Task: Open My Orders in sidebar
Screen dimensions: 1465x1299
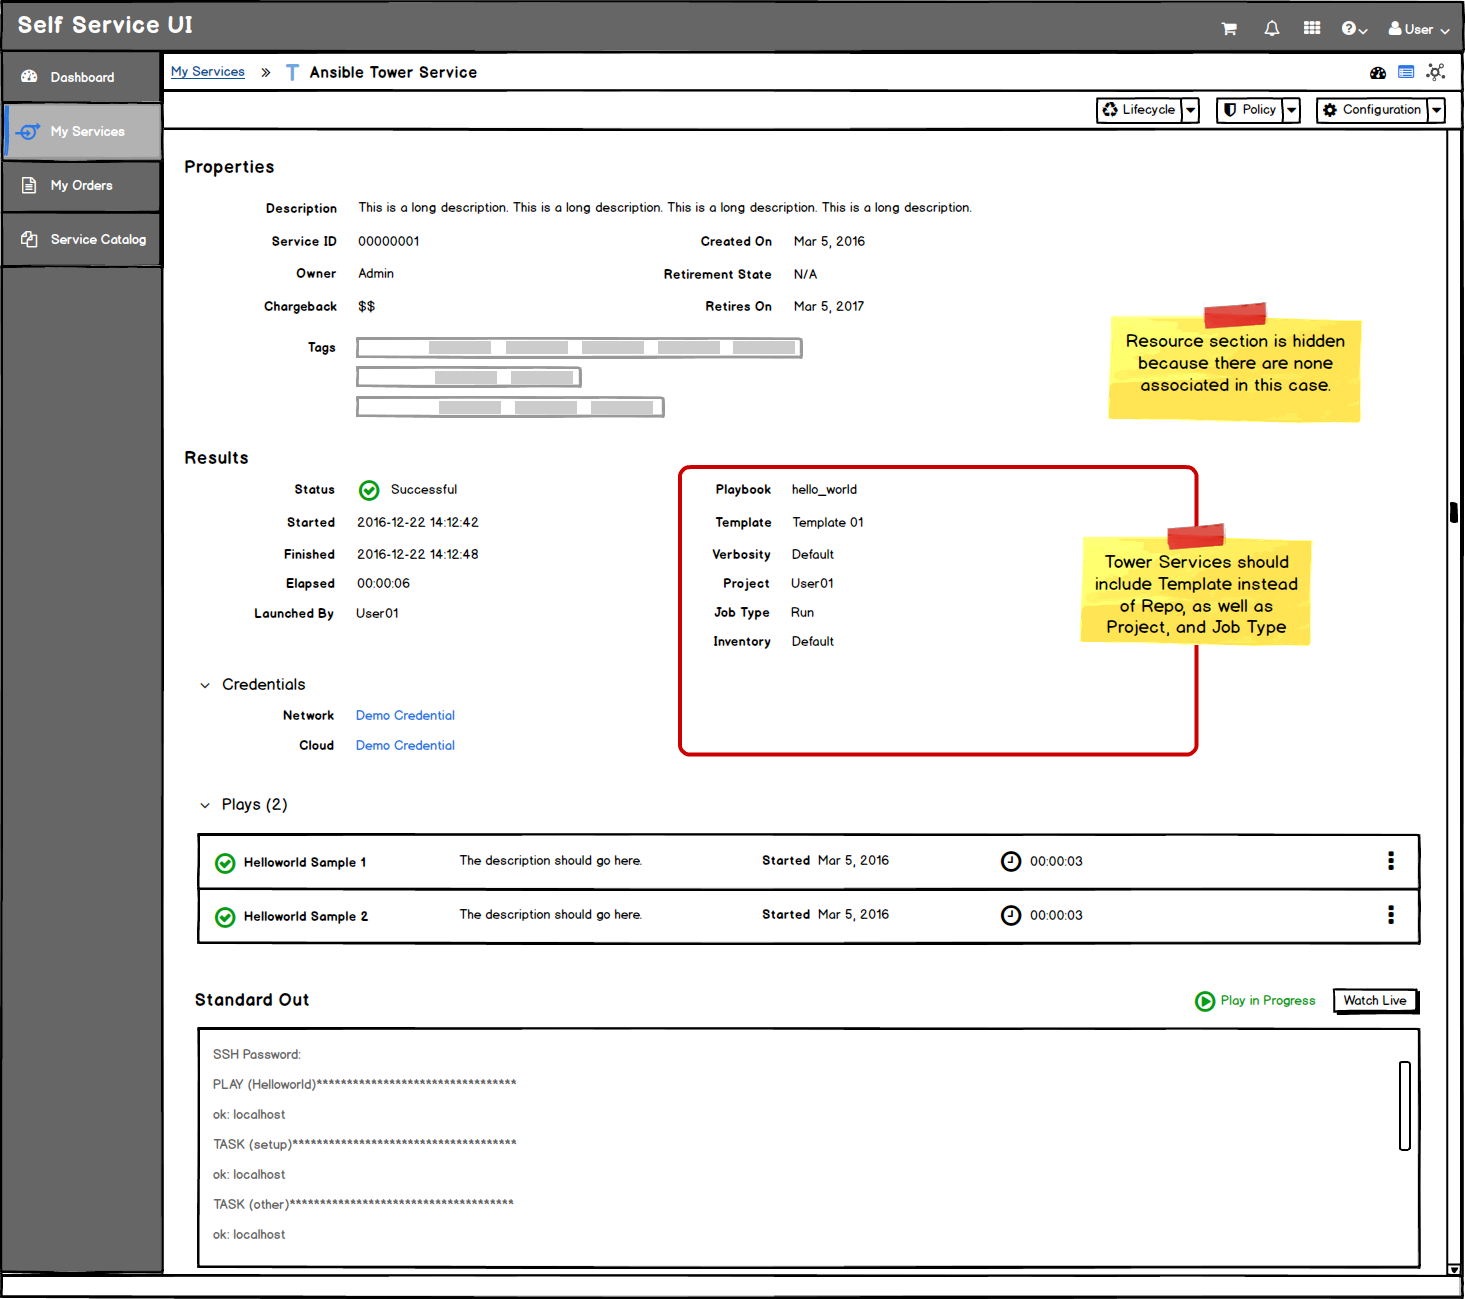Action: point(81,185)
